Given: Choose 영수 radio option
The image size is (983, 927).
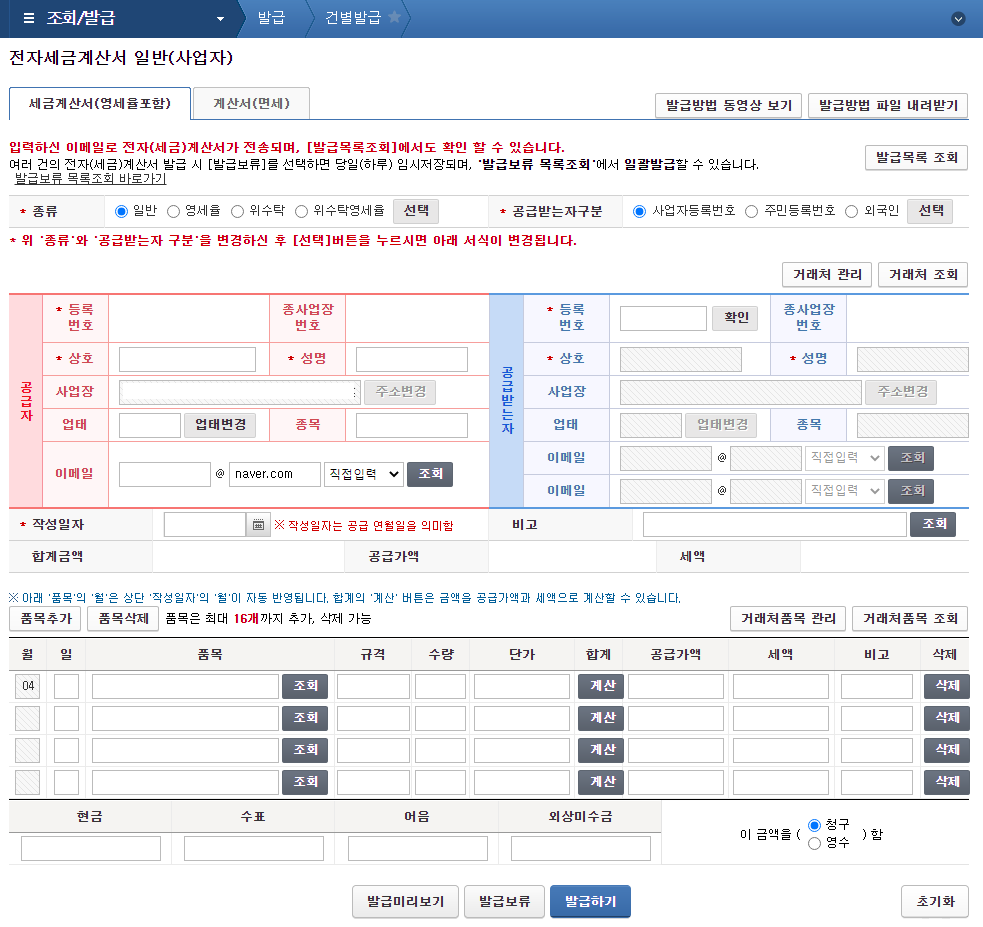Looking at the screenshot, I should [814, 844].
